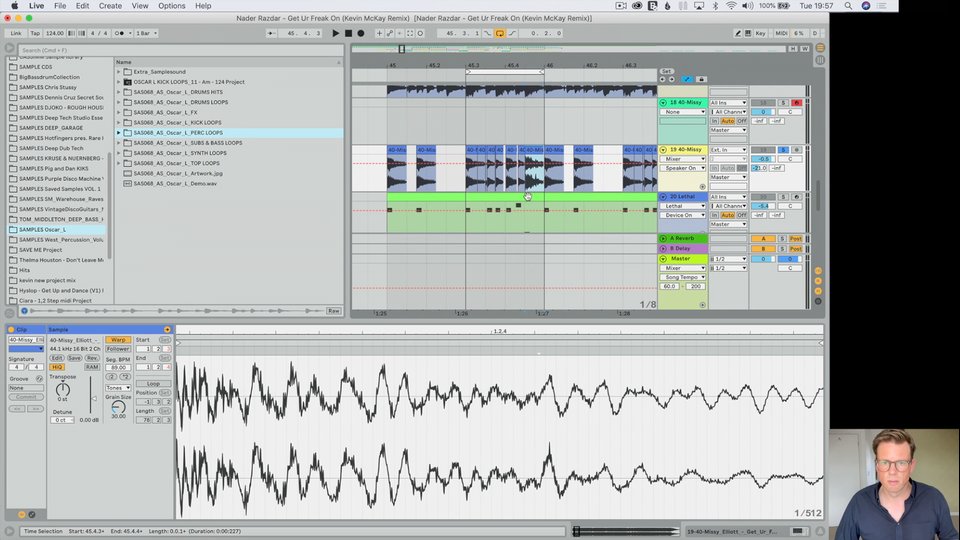The image size is (960, 540).
Task: Click the Raw button in browser preview
Action: [334, 311]
